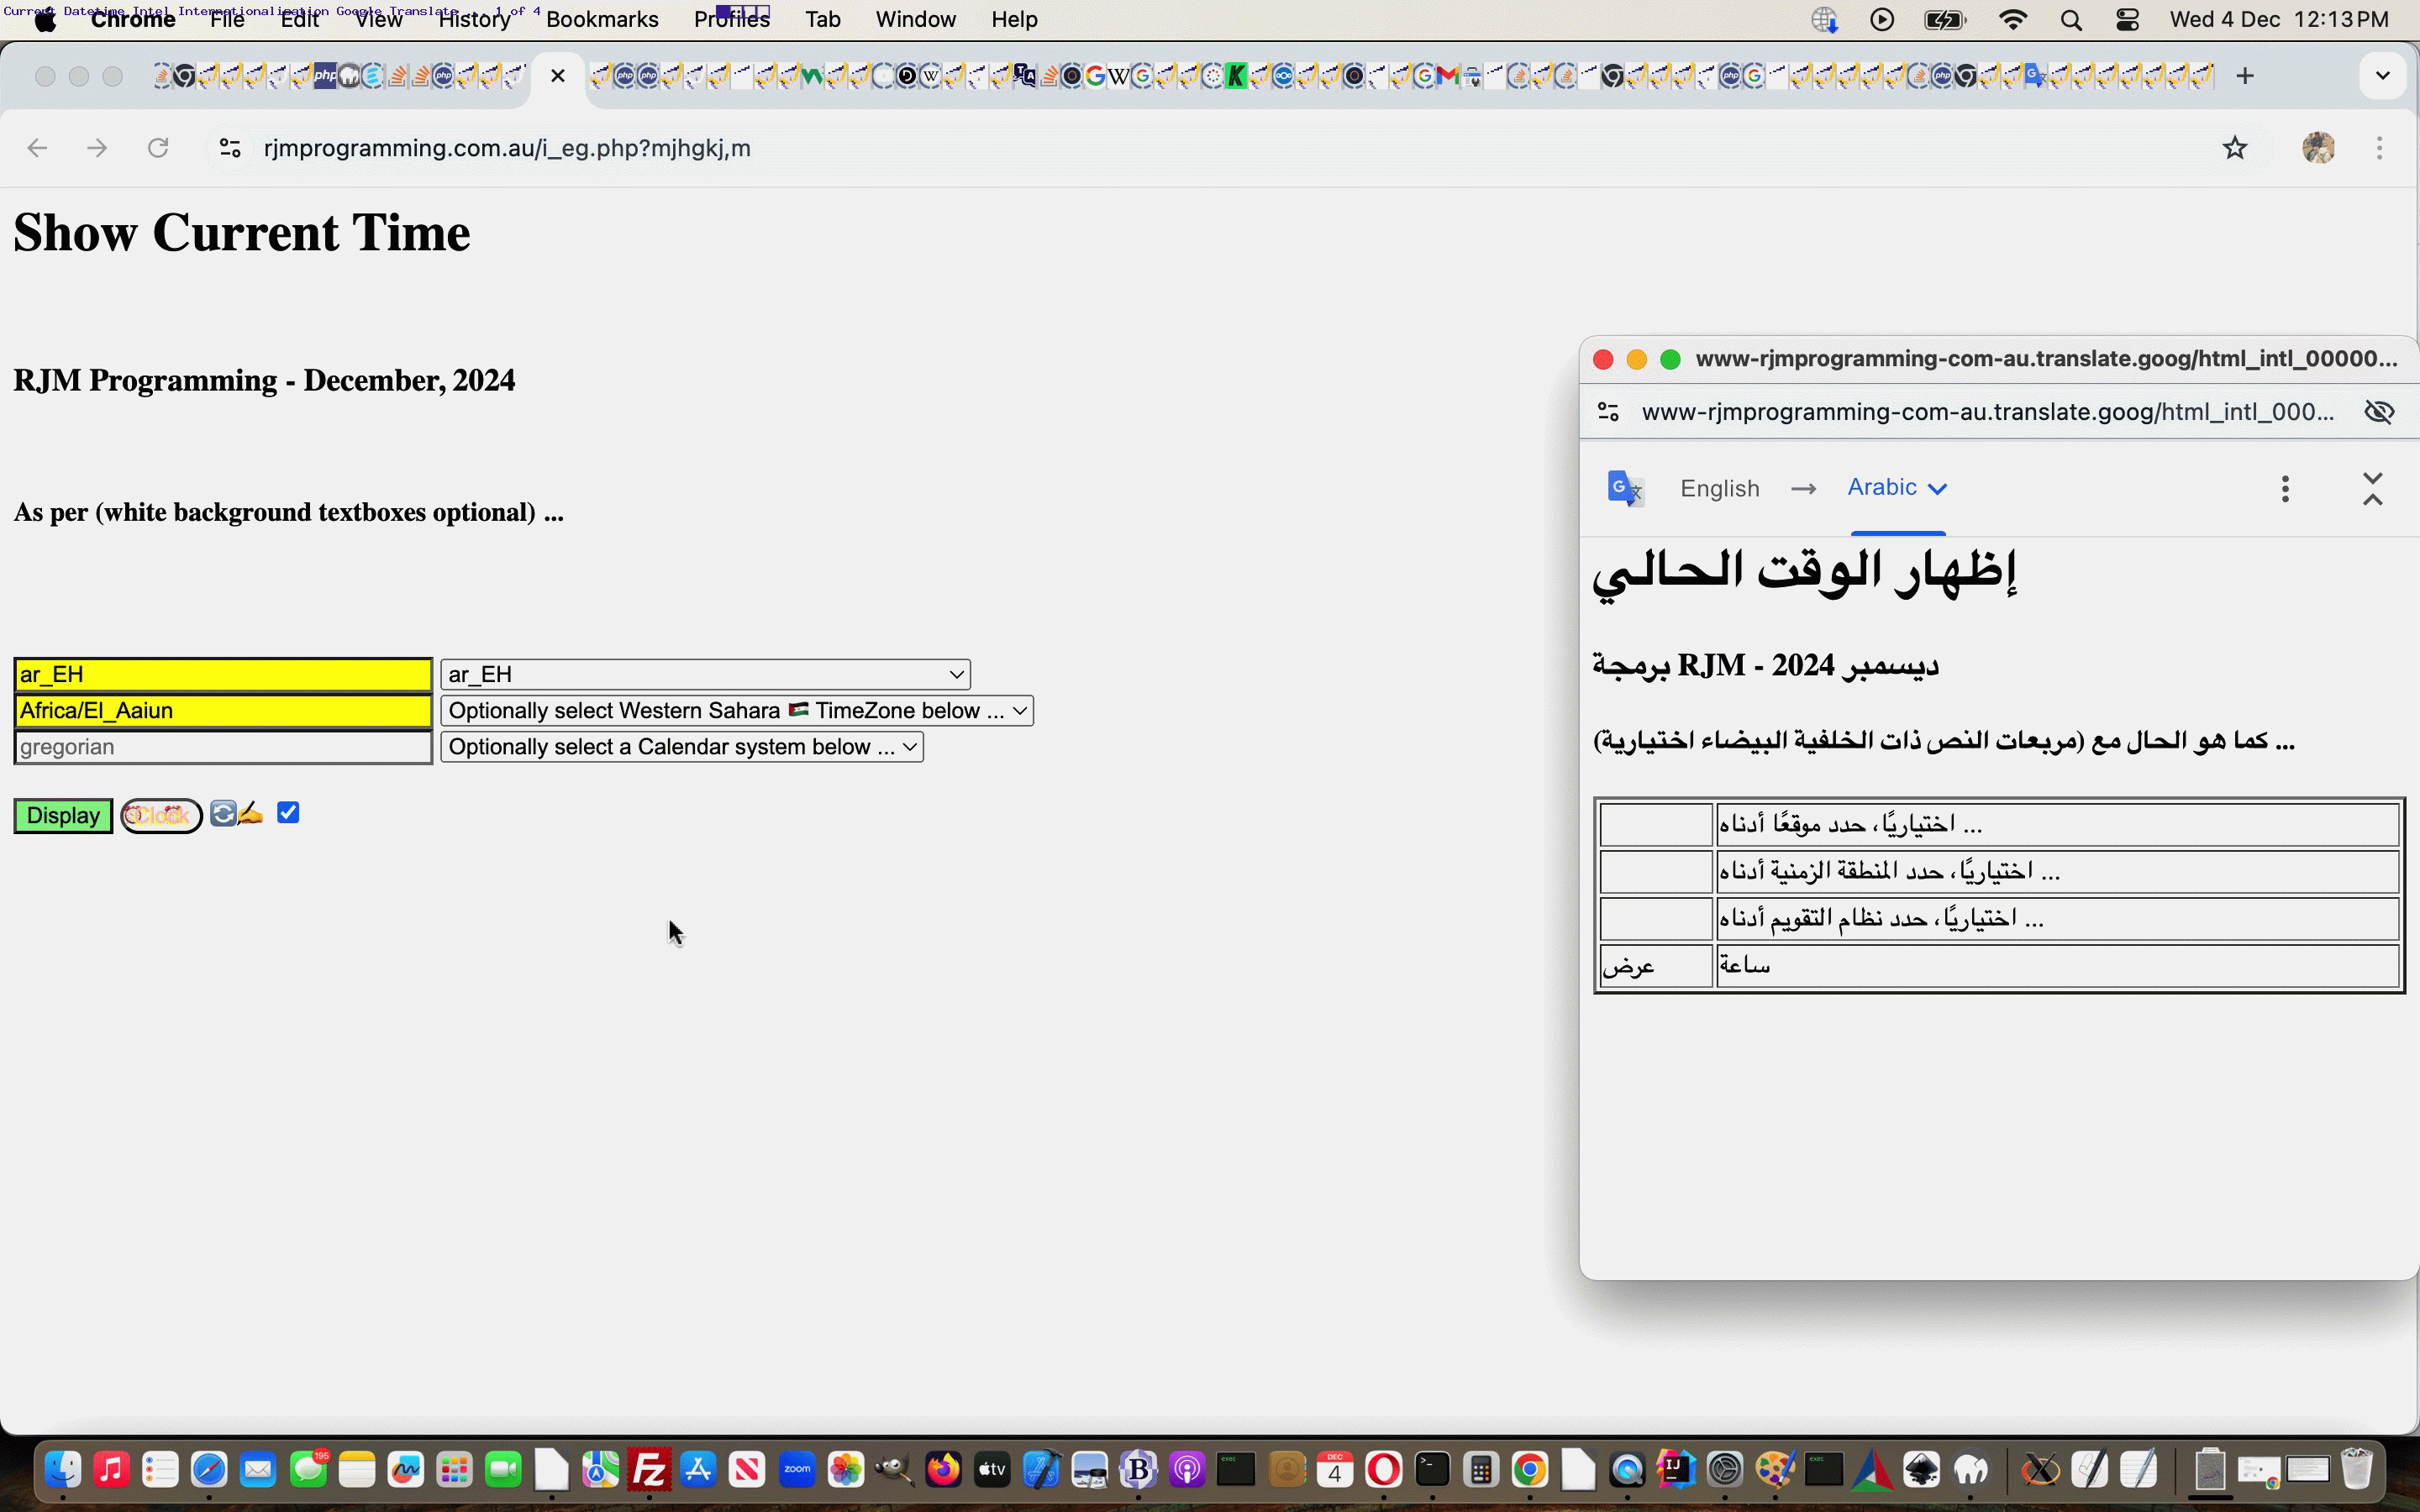Image resolution: width=2420 pixels, height=1512 pixels.
Task: Open Opera browser from the dock
Action: (1383, 1470)
